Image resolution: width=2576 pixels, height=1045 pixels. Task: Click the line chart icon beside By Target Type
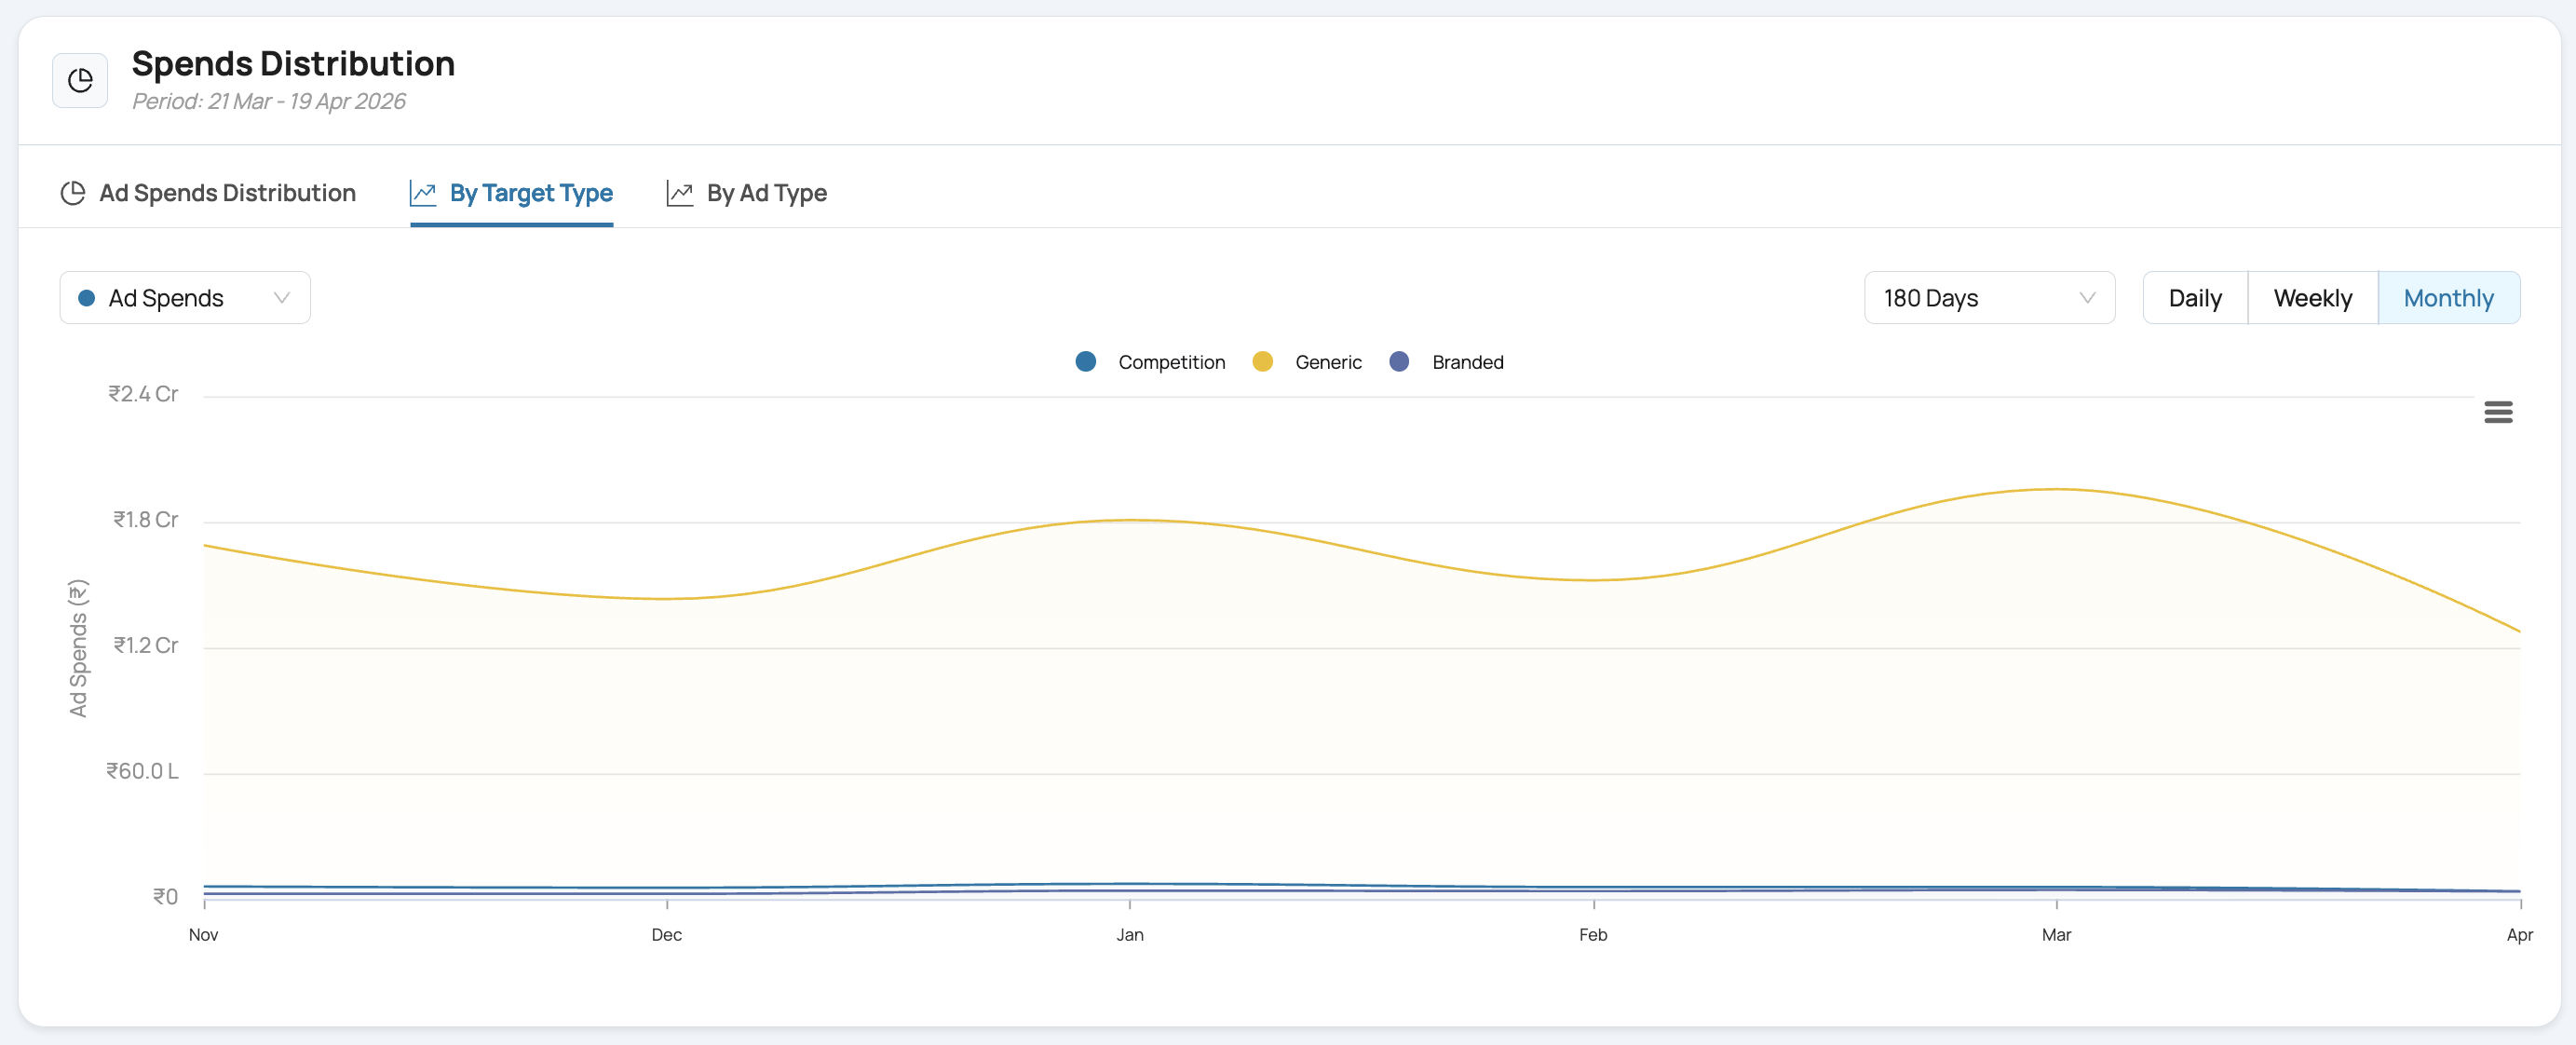coord(423,193)
